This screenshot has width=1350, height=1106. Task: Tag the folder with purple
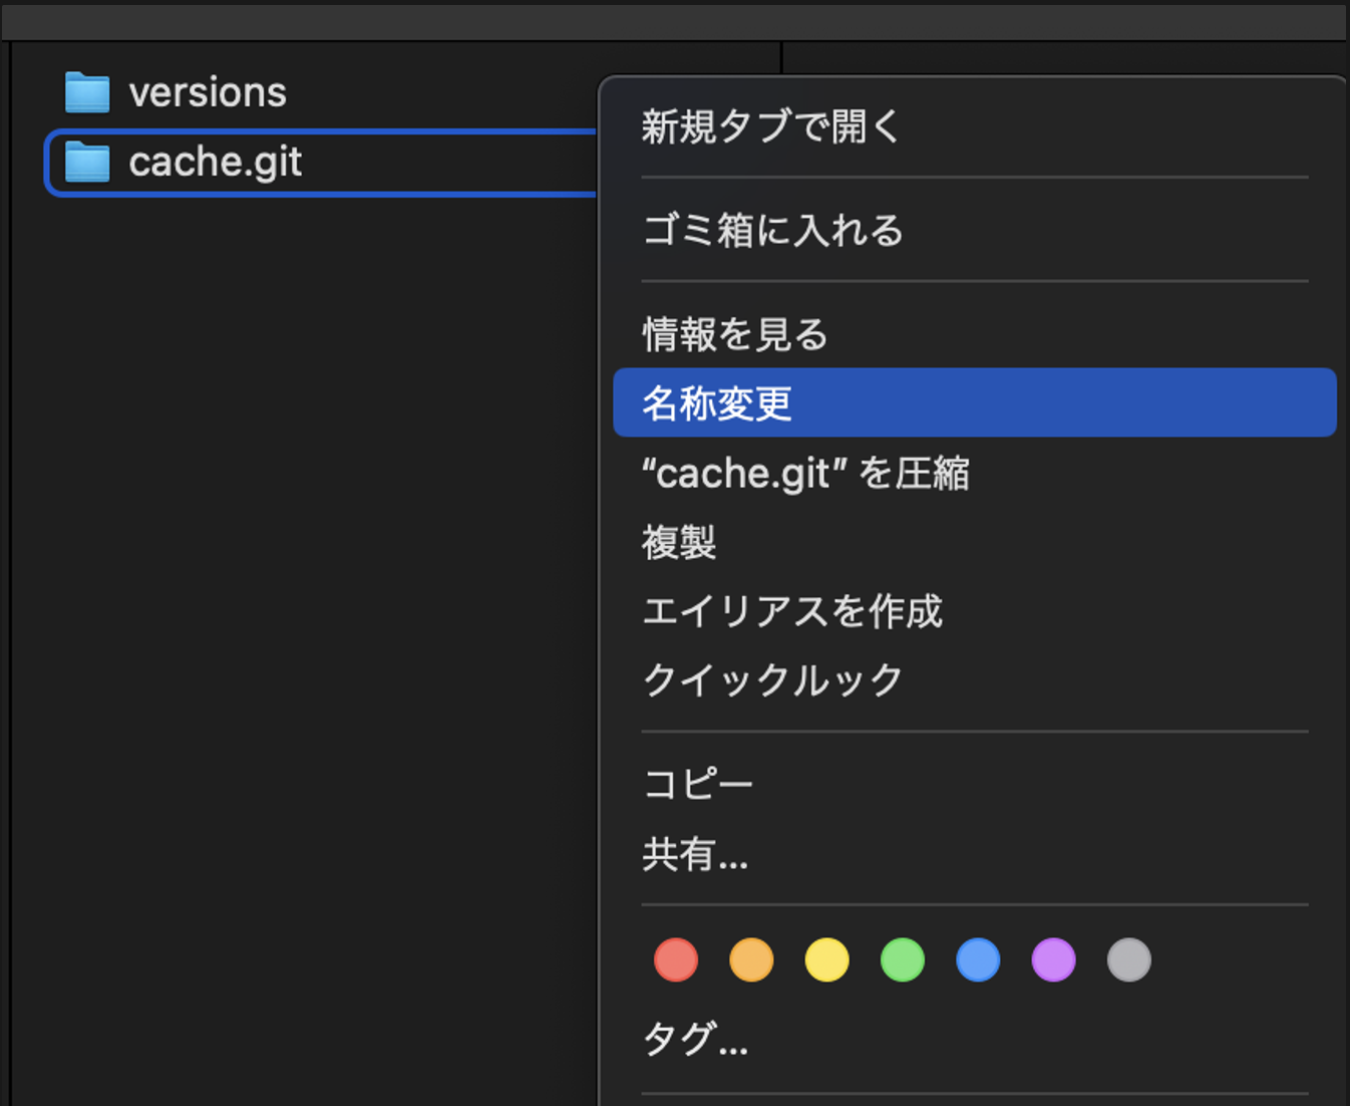point(1053,960)
